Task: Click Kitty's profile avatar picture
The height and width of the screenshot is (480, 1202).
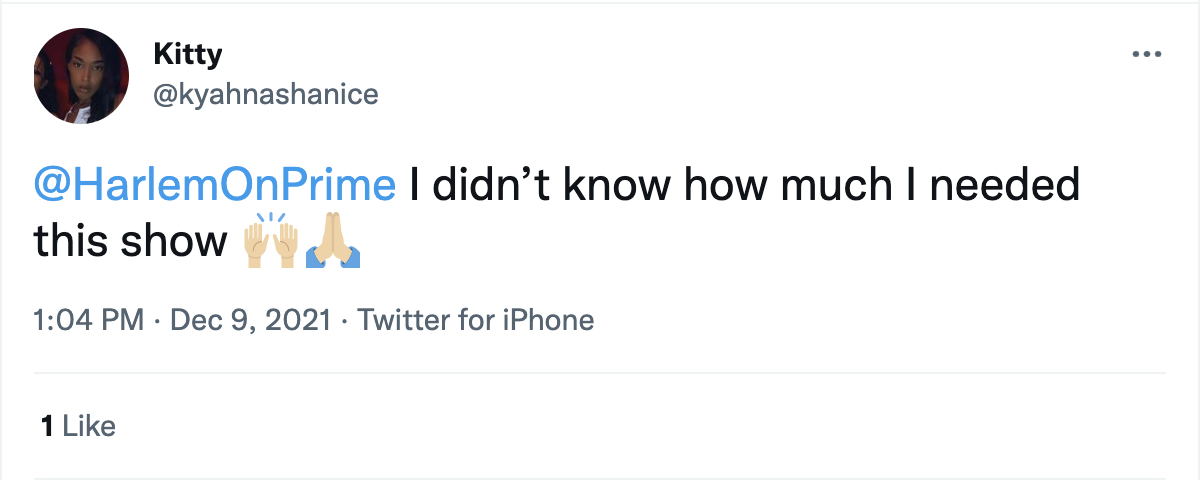Action: (x=81, y=75)
